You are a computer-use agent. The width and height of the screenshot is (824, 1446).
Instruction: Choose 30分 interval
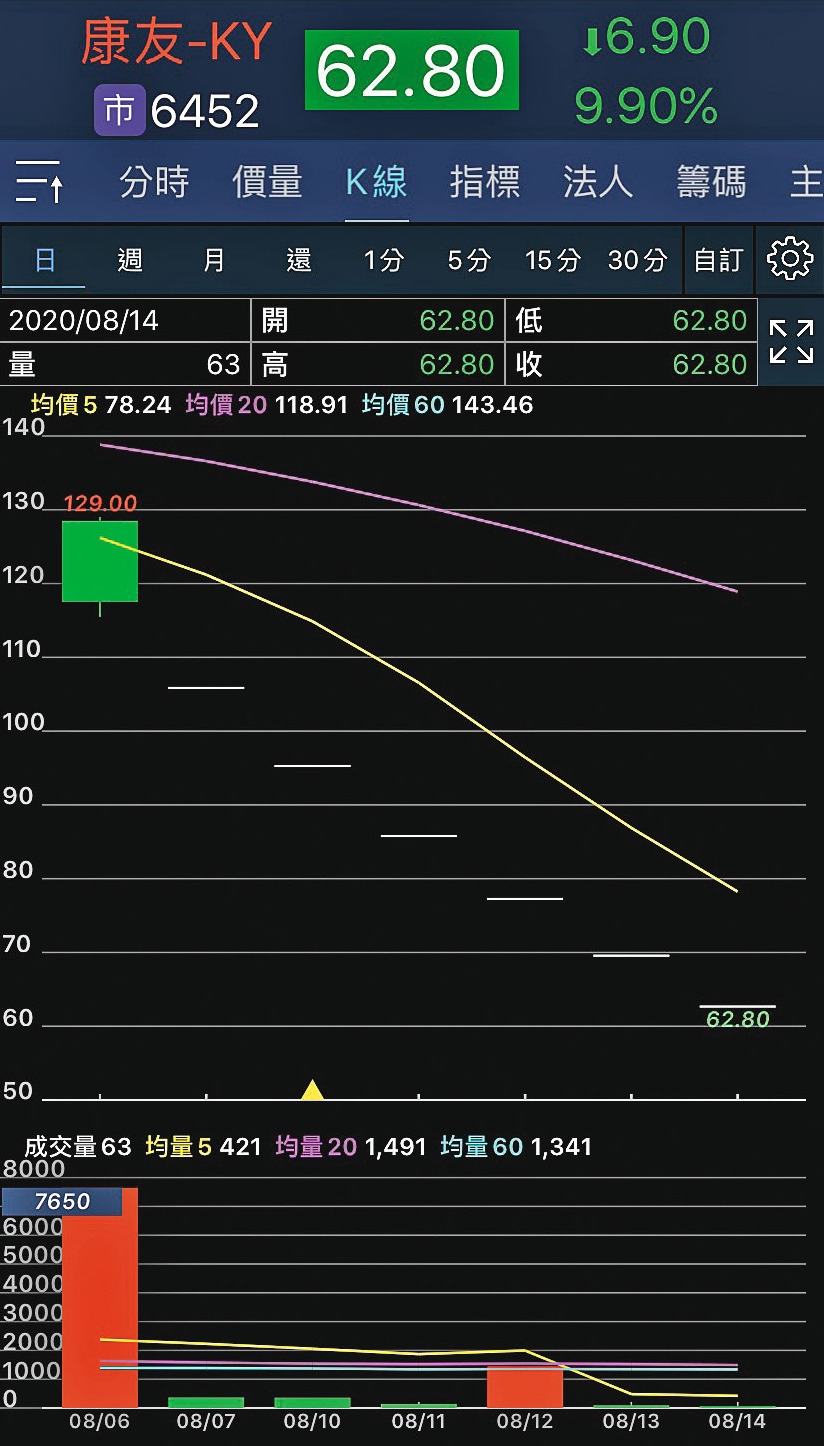(637, 261)
